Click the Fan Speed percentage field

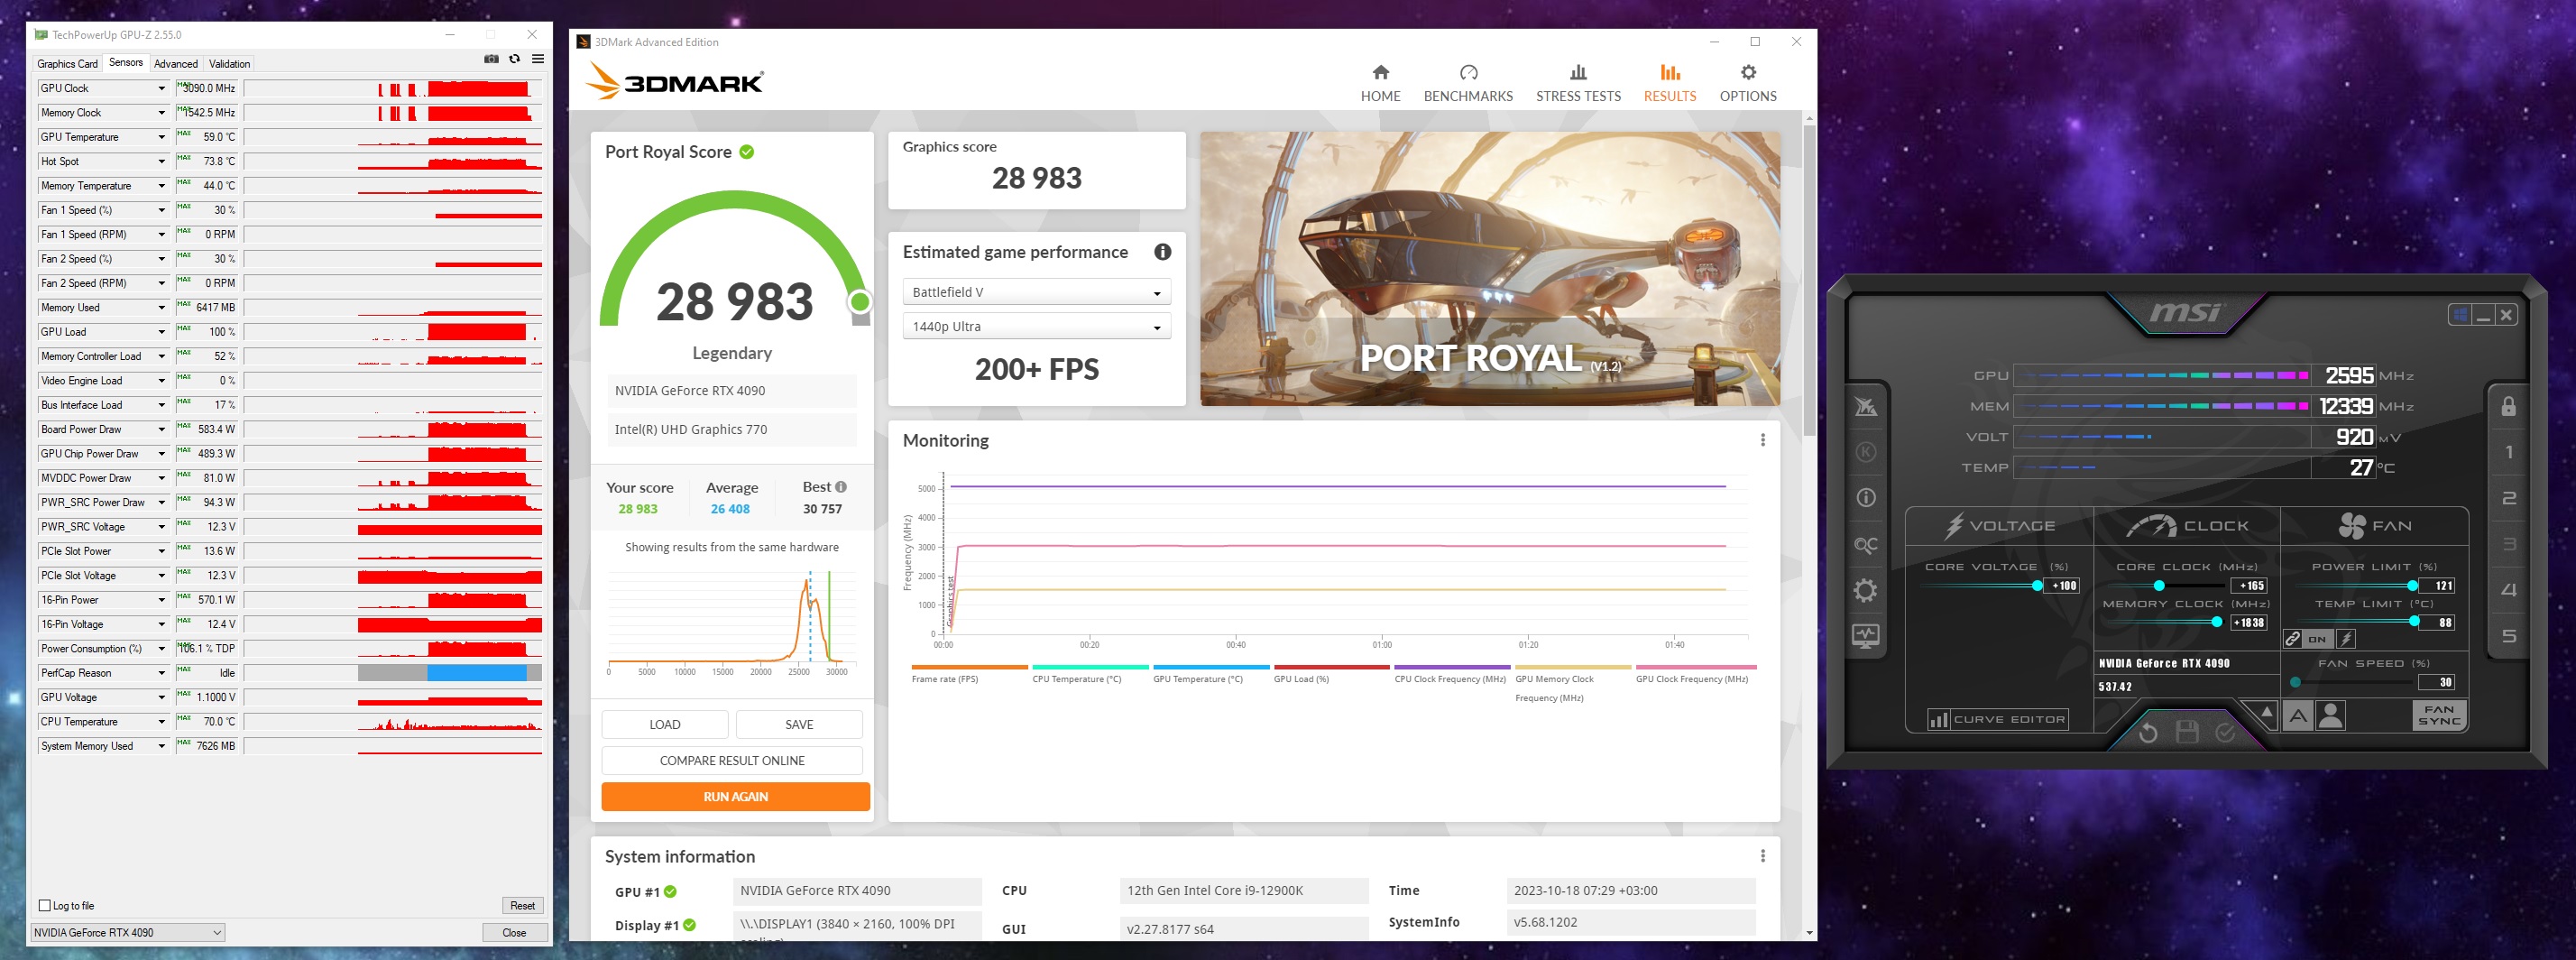tap(2436, 683)
